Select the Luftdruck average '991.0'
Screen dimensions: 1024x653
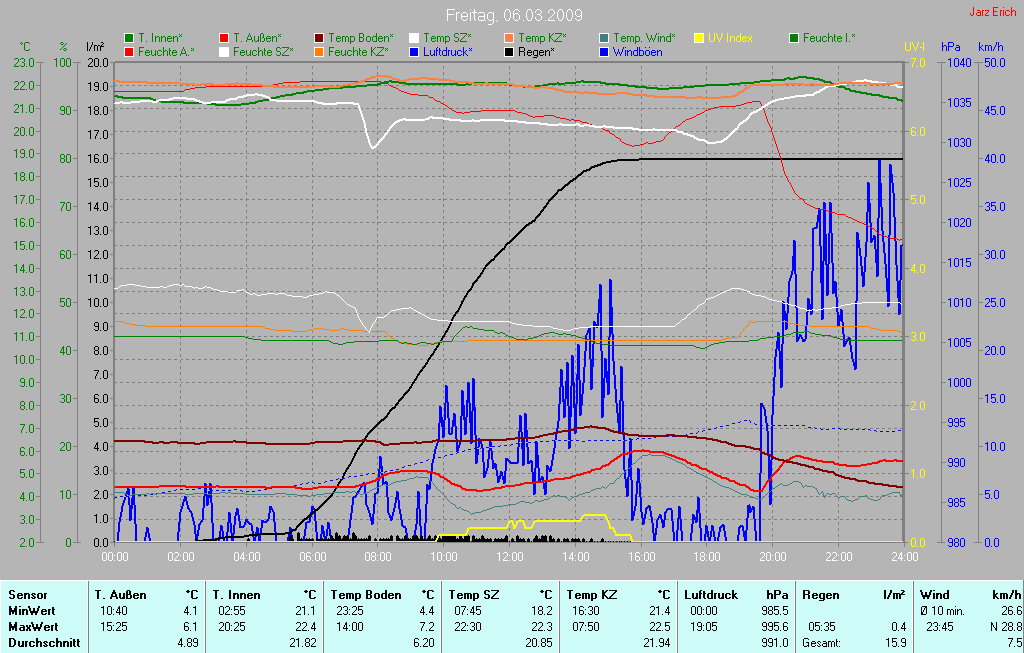775,643
